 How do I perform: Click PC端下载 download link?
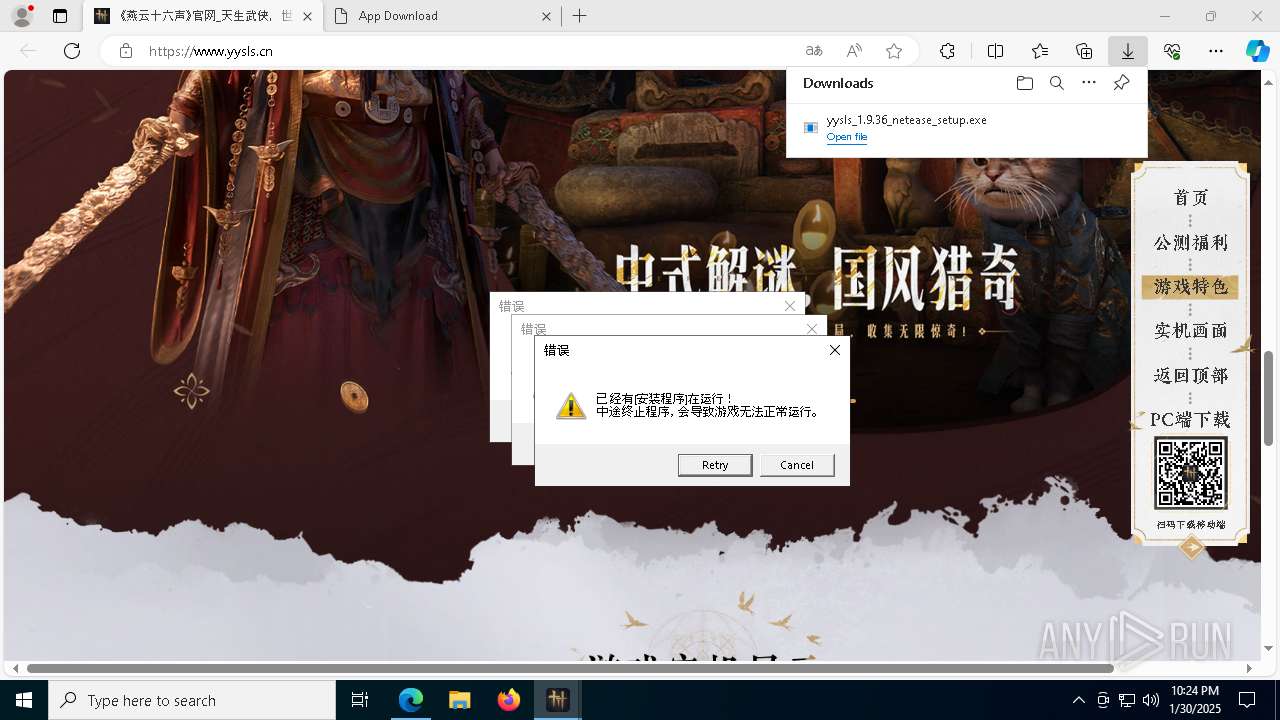pyautogui.click(x=1190, y=420)
